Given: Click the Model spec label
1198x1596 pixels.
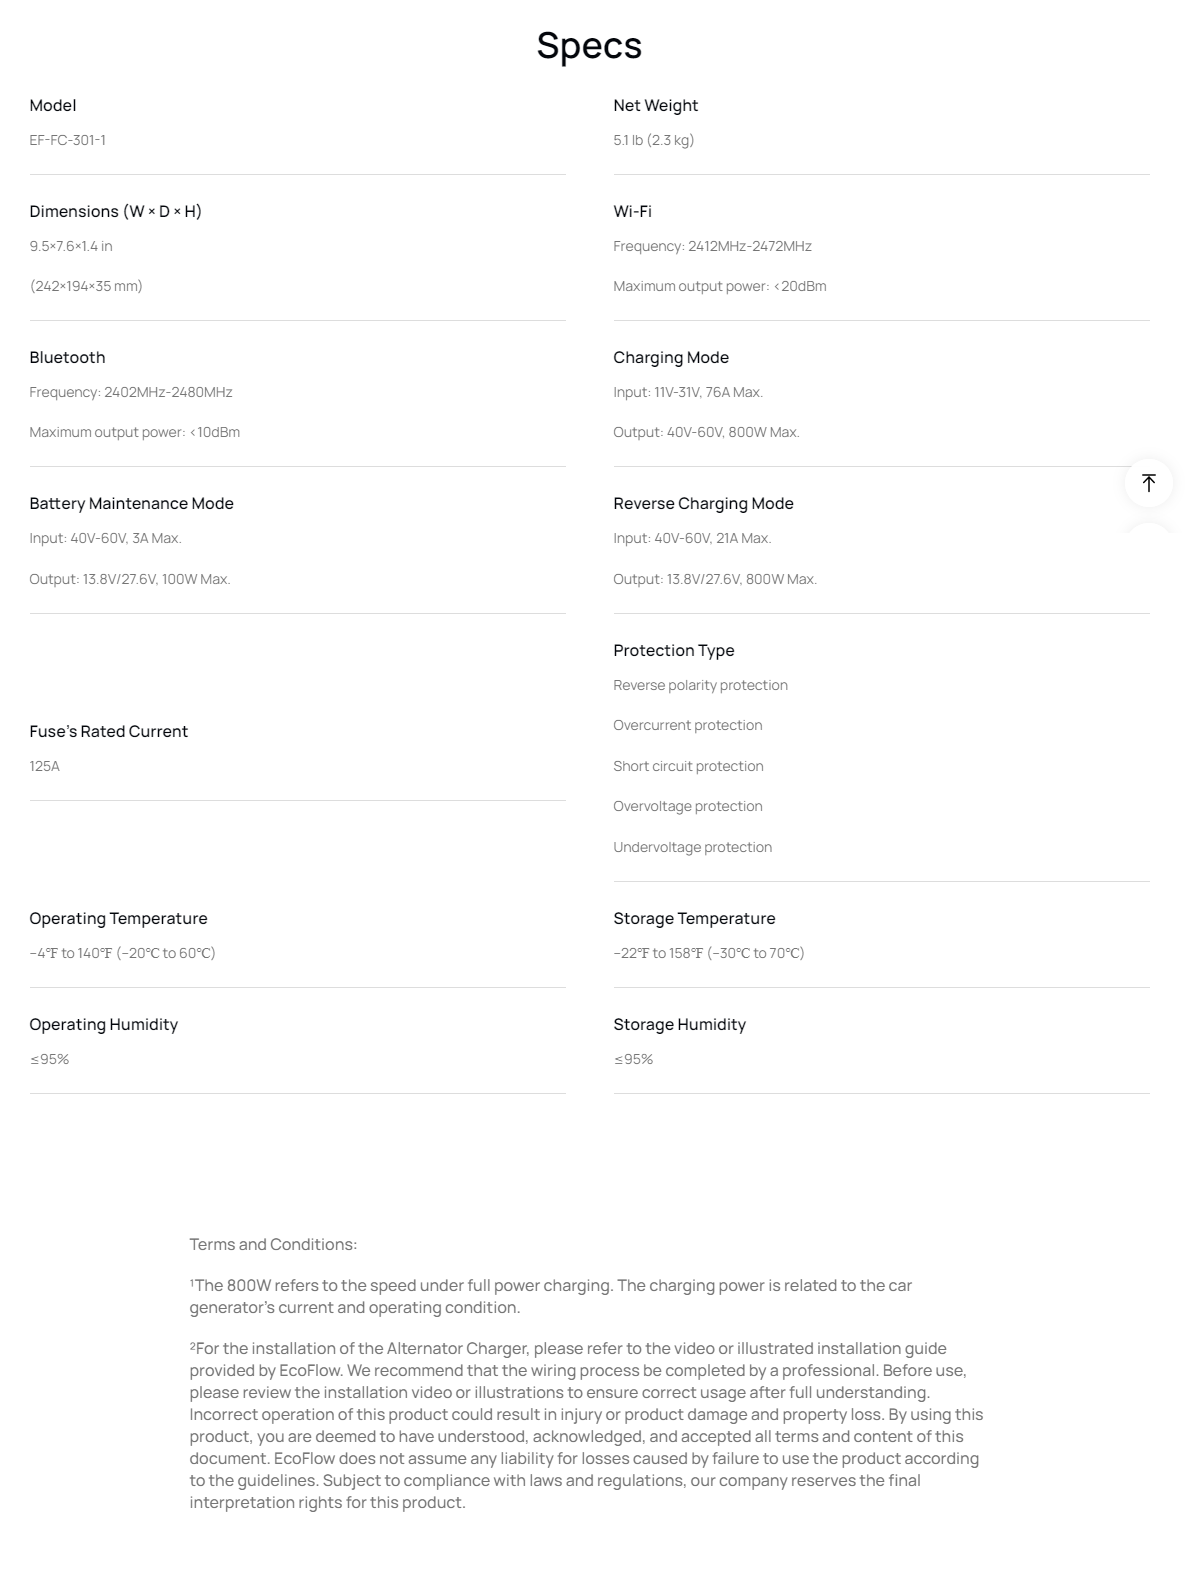Looking at the screenshot, I should coord(53,106).
